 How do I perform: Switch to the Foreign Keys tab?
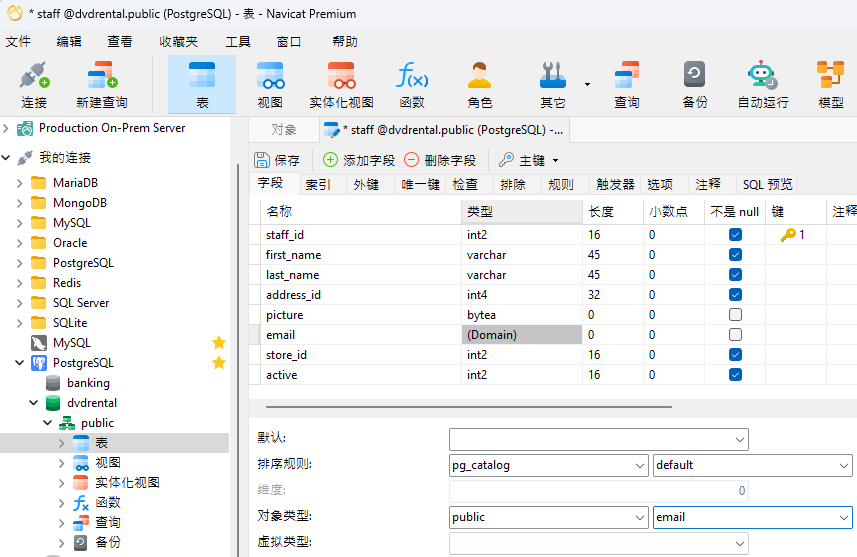(x=366, y=184)
